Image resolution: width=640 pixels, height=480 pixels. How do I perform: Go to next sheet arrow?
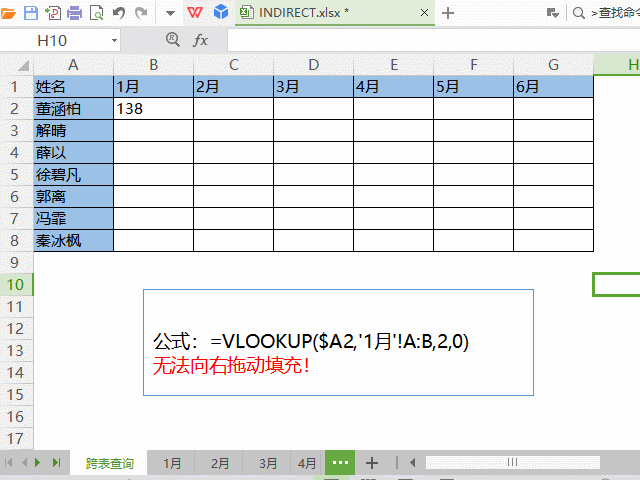click(x=38, y=462)
